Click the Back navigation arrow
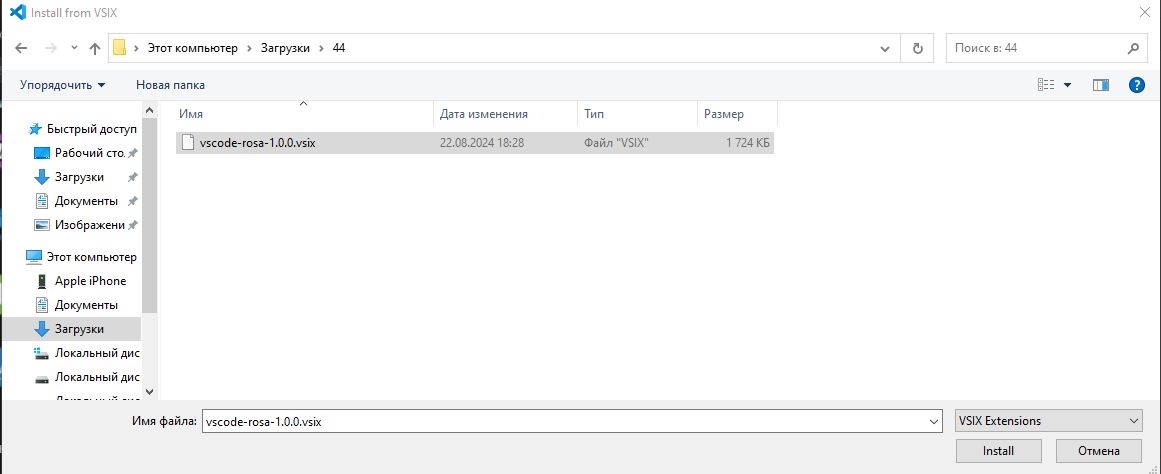This screenshot has height=474, width=1161. pos(21,48)
